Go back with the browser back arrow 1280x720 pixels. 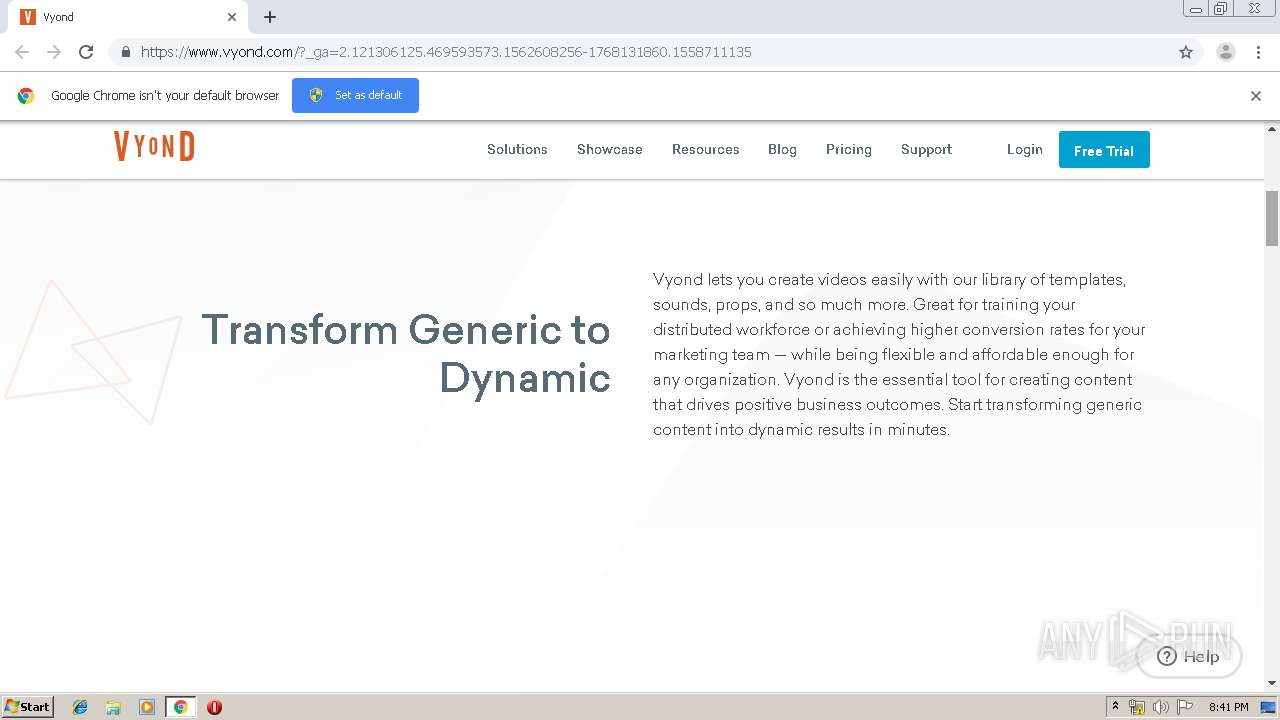click(22, 52)
